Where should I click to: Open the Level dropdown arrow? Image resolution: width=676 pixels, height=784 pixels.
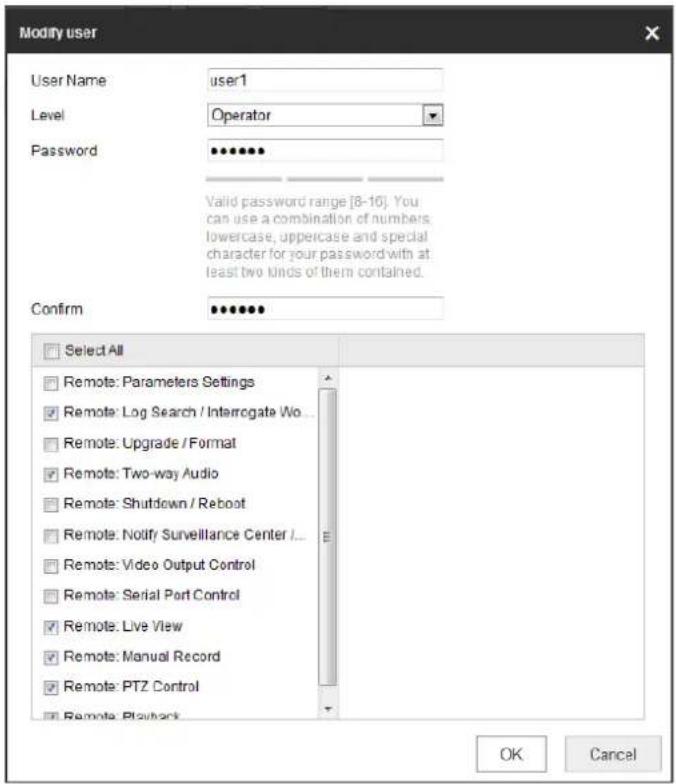tap(432, 116)
